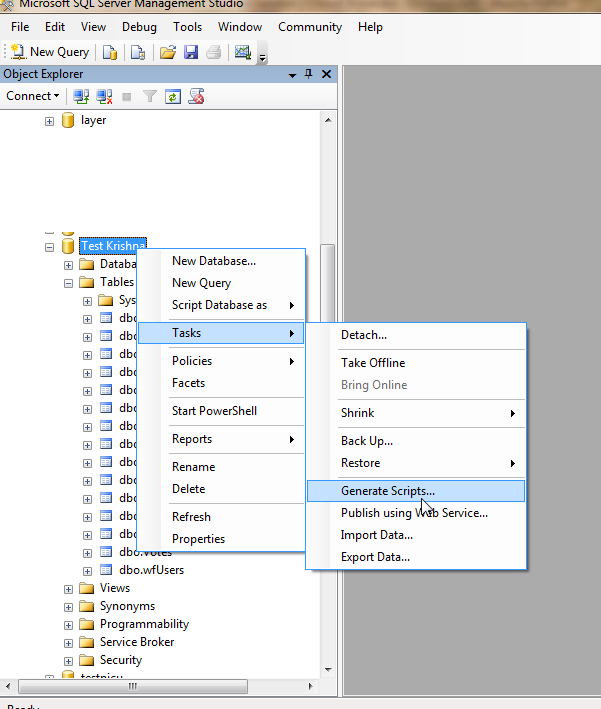Close the Object Explorer panel
The height and width of the screenshot is (709, 601).
click(326, 74)
